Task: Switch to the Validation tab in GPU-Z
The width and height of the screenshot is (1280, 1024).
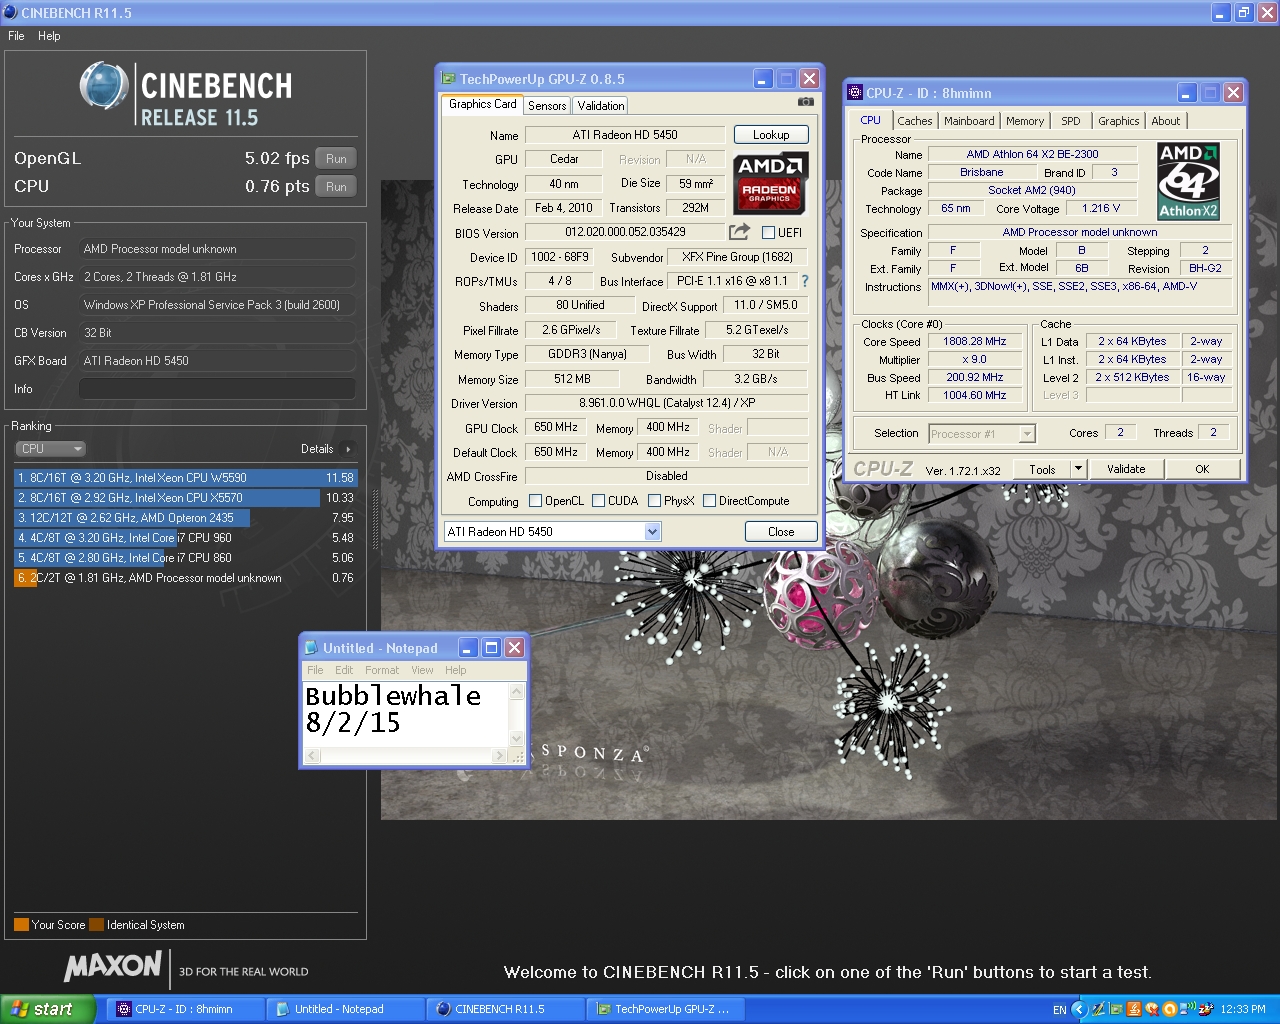Action: tap(601, 106)
